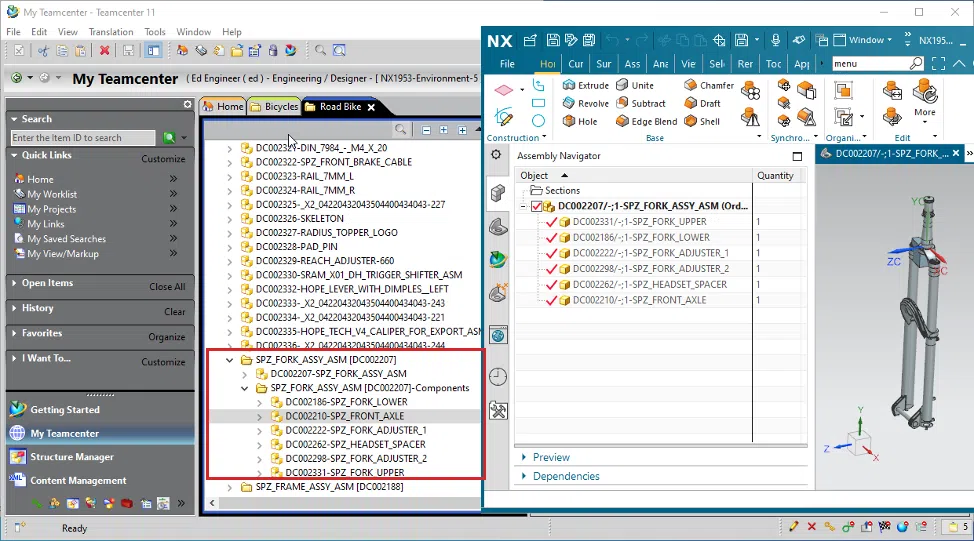The image size is (974, 541).
Task: Open the NX File ribbon tab
Action: coord(507,64)
